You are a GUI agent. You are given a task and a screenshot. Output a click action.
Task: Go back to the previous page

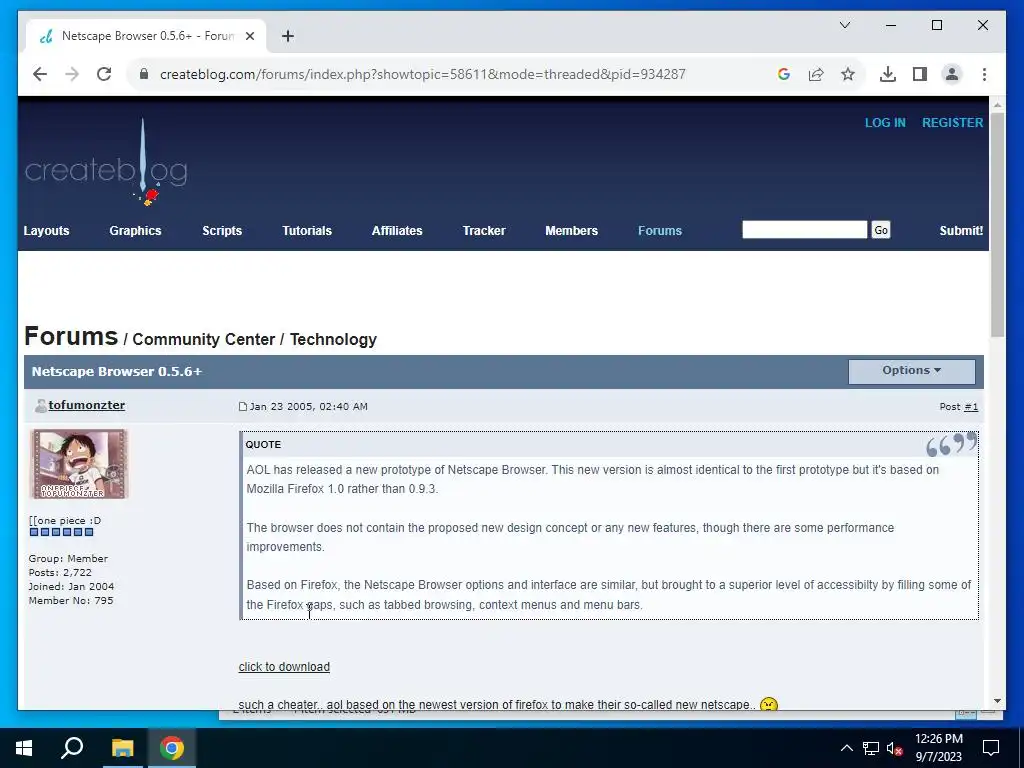[x=40, y=74]
